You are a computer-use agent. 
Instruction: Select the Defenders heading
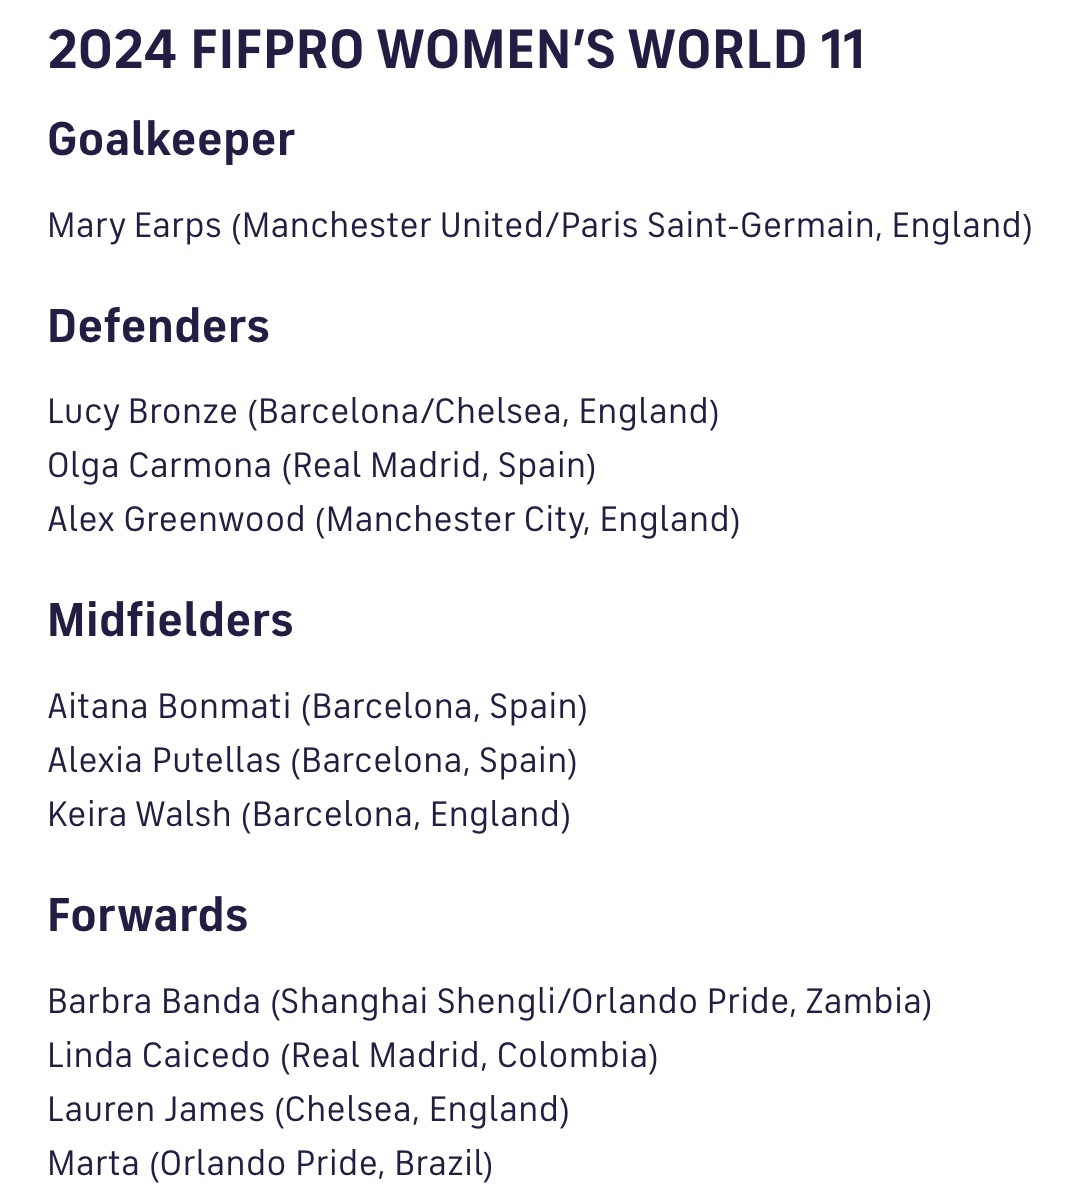click(158, 326)
